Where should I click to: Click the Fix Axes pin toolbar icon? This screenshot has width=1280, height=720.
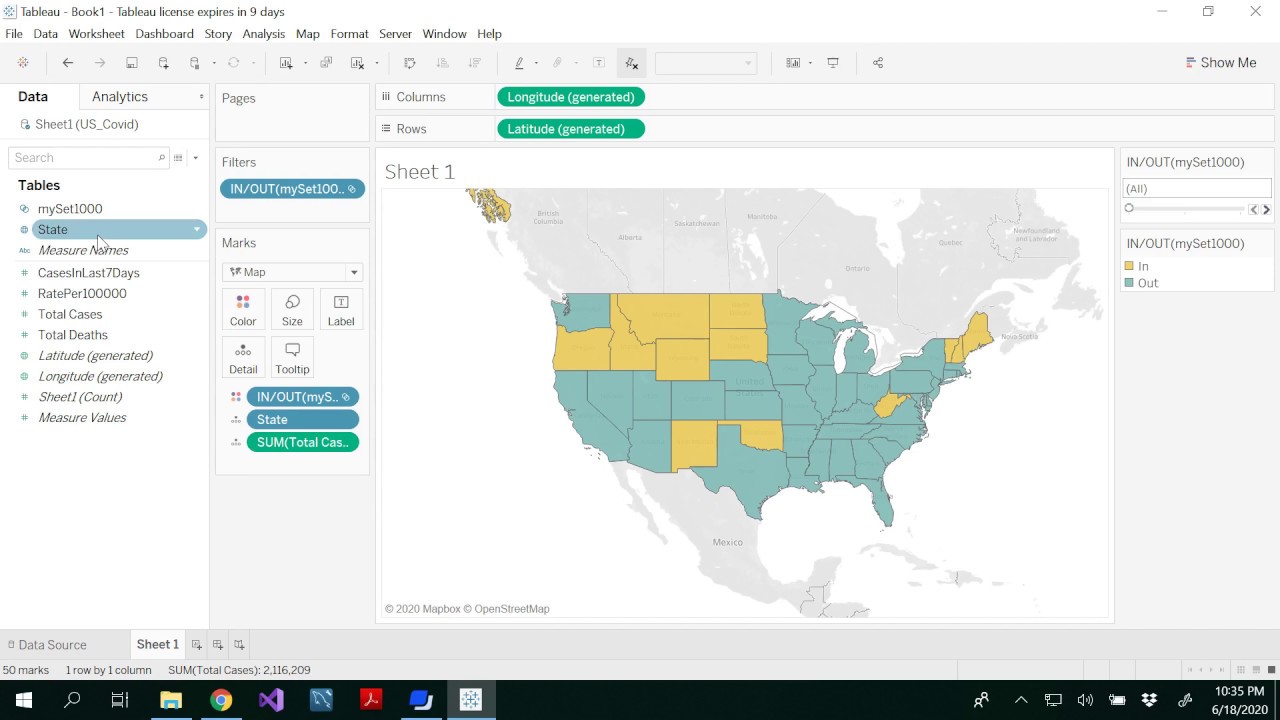tap(631, 63)
